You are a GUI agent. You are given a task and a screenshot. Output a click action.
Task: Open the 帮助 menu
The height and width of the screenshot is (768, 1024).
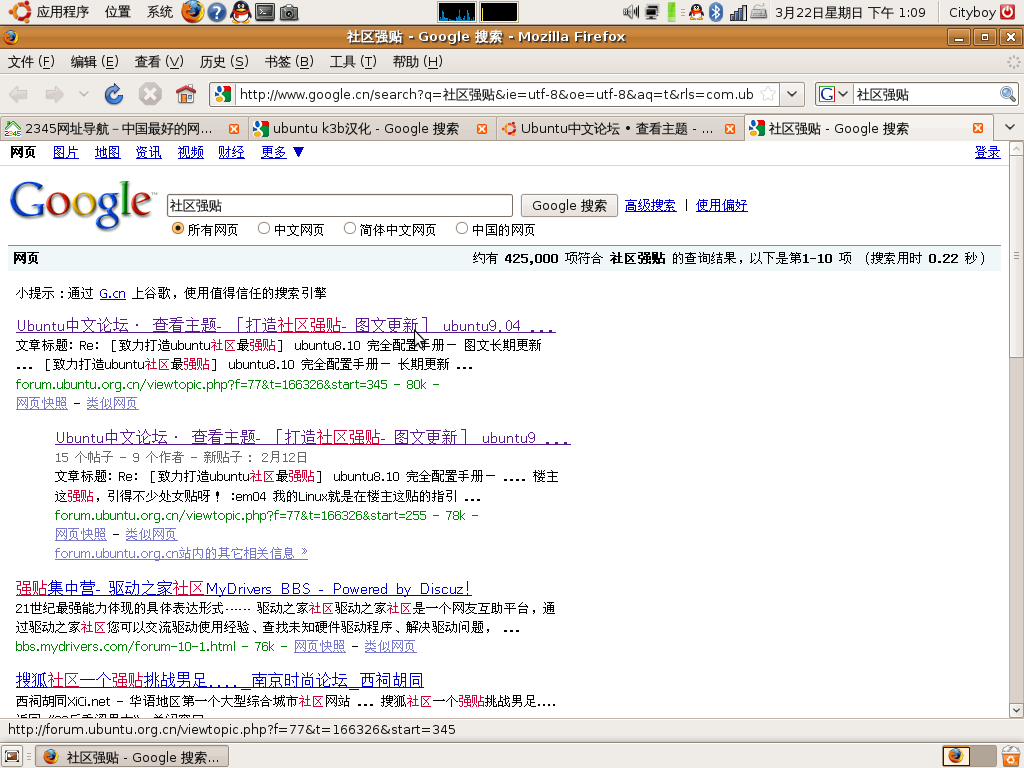[417, 61]
